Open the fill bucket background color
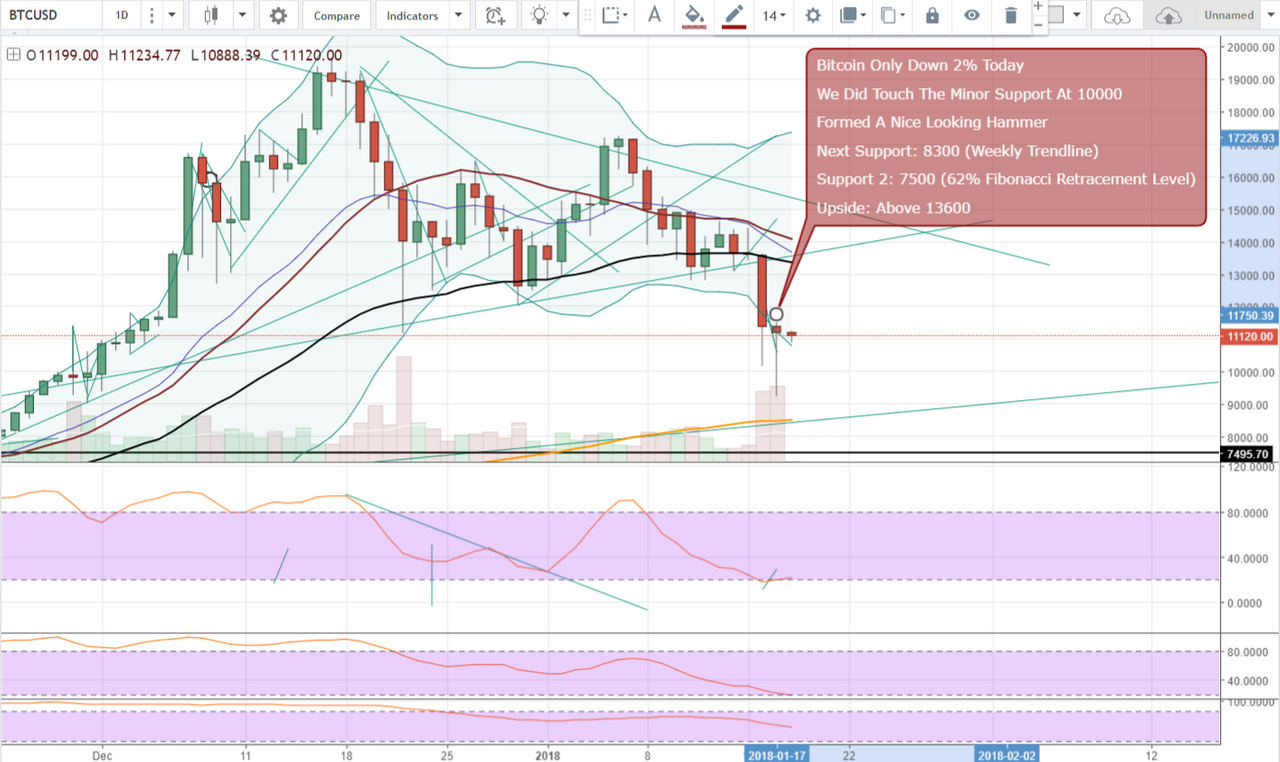1280x762 pixels. tap(693, 15)
